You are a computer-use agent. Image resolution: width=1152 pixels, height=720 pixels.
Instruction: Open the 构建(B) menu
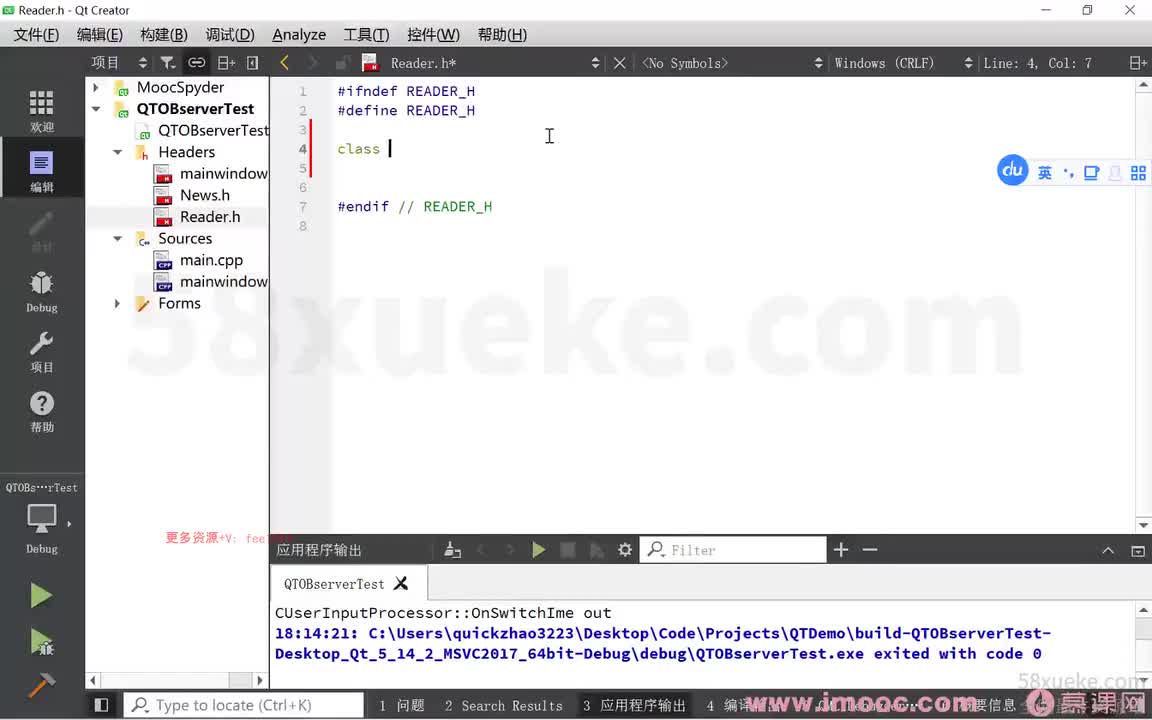click(x=163, y=35)
